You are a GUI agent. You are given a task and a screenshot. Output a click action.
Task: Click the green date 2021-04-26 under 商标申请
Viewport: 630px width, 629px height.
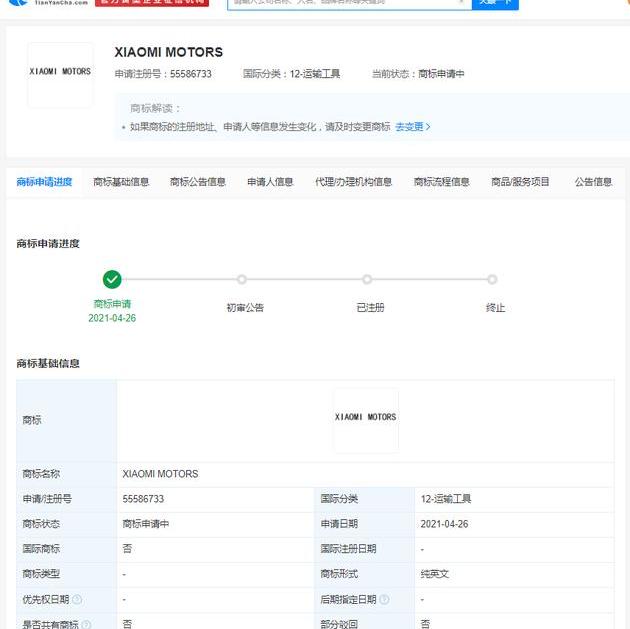tap(112, 318)
